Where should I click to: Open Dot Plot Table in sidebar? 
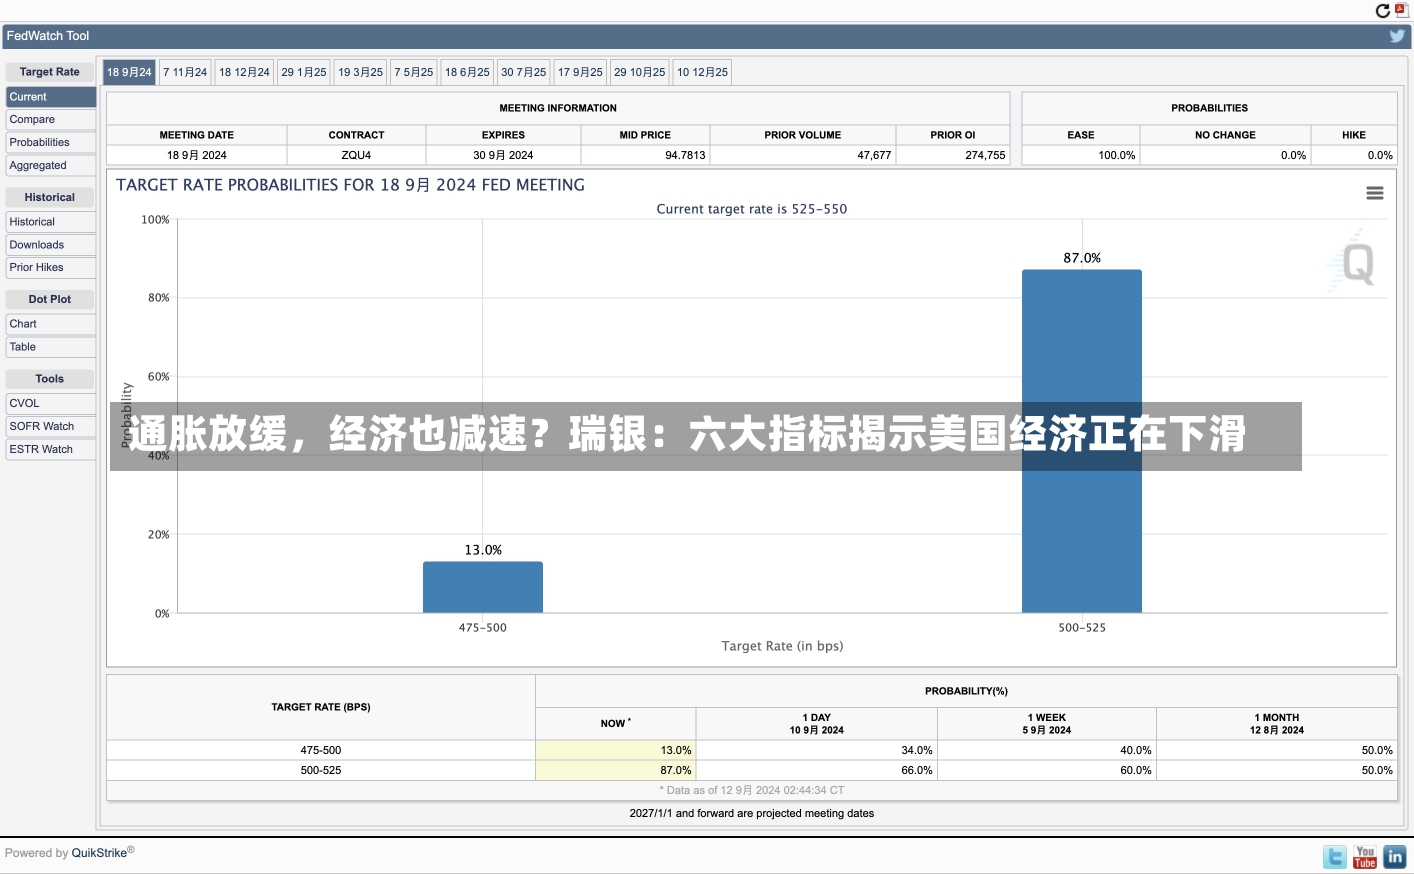(51, 347)
